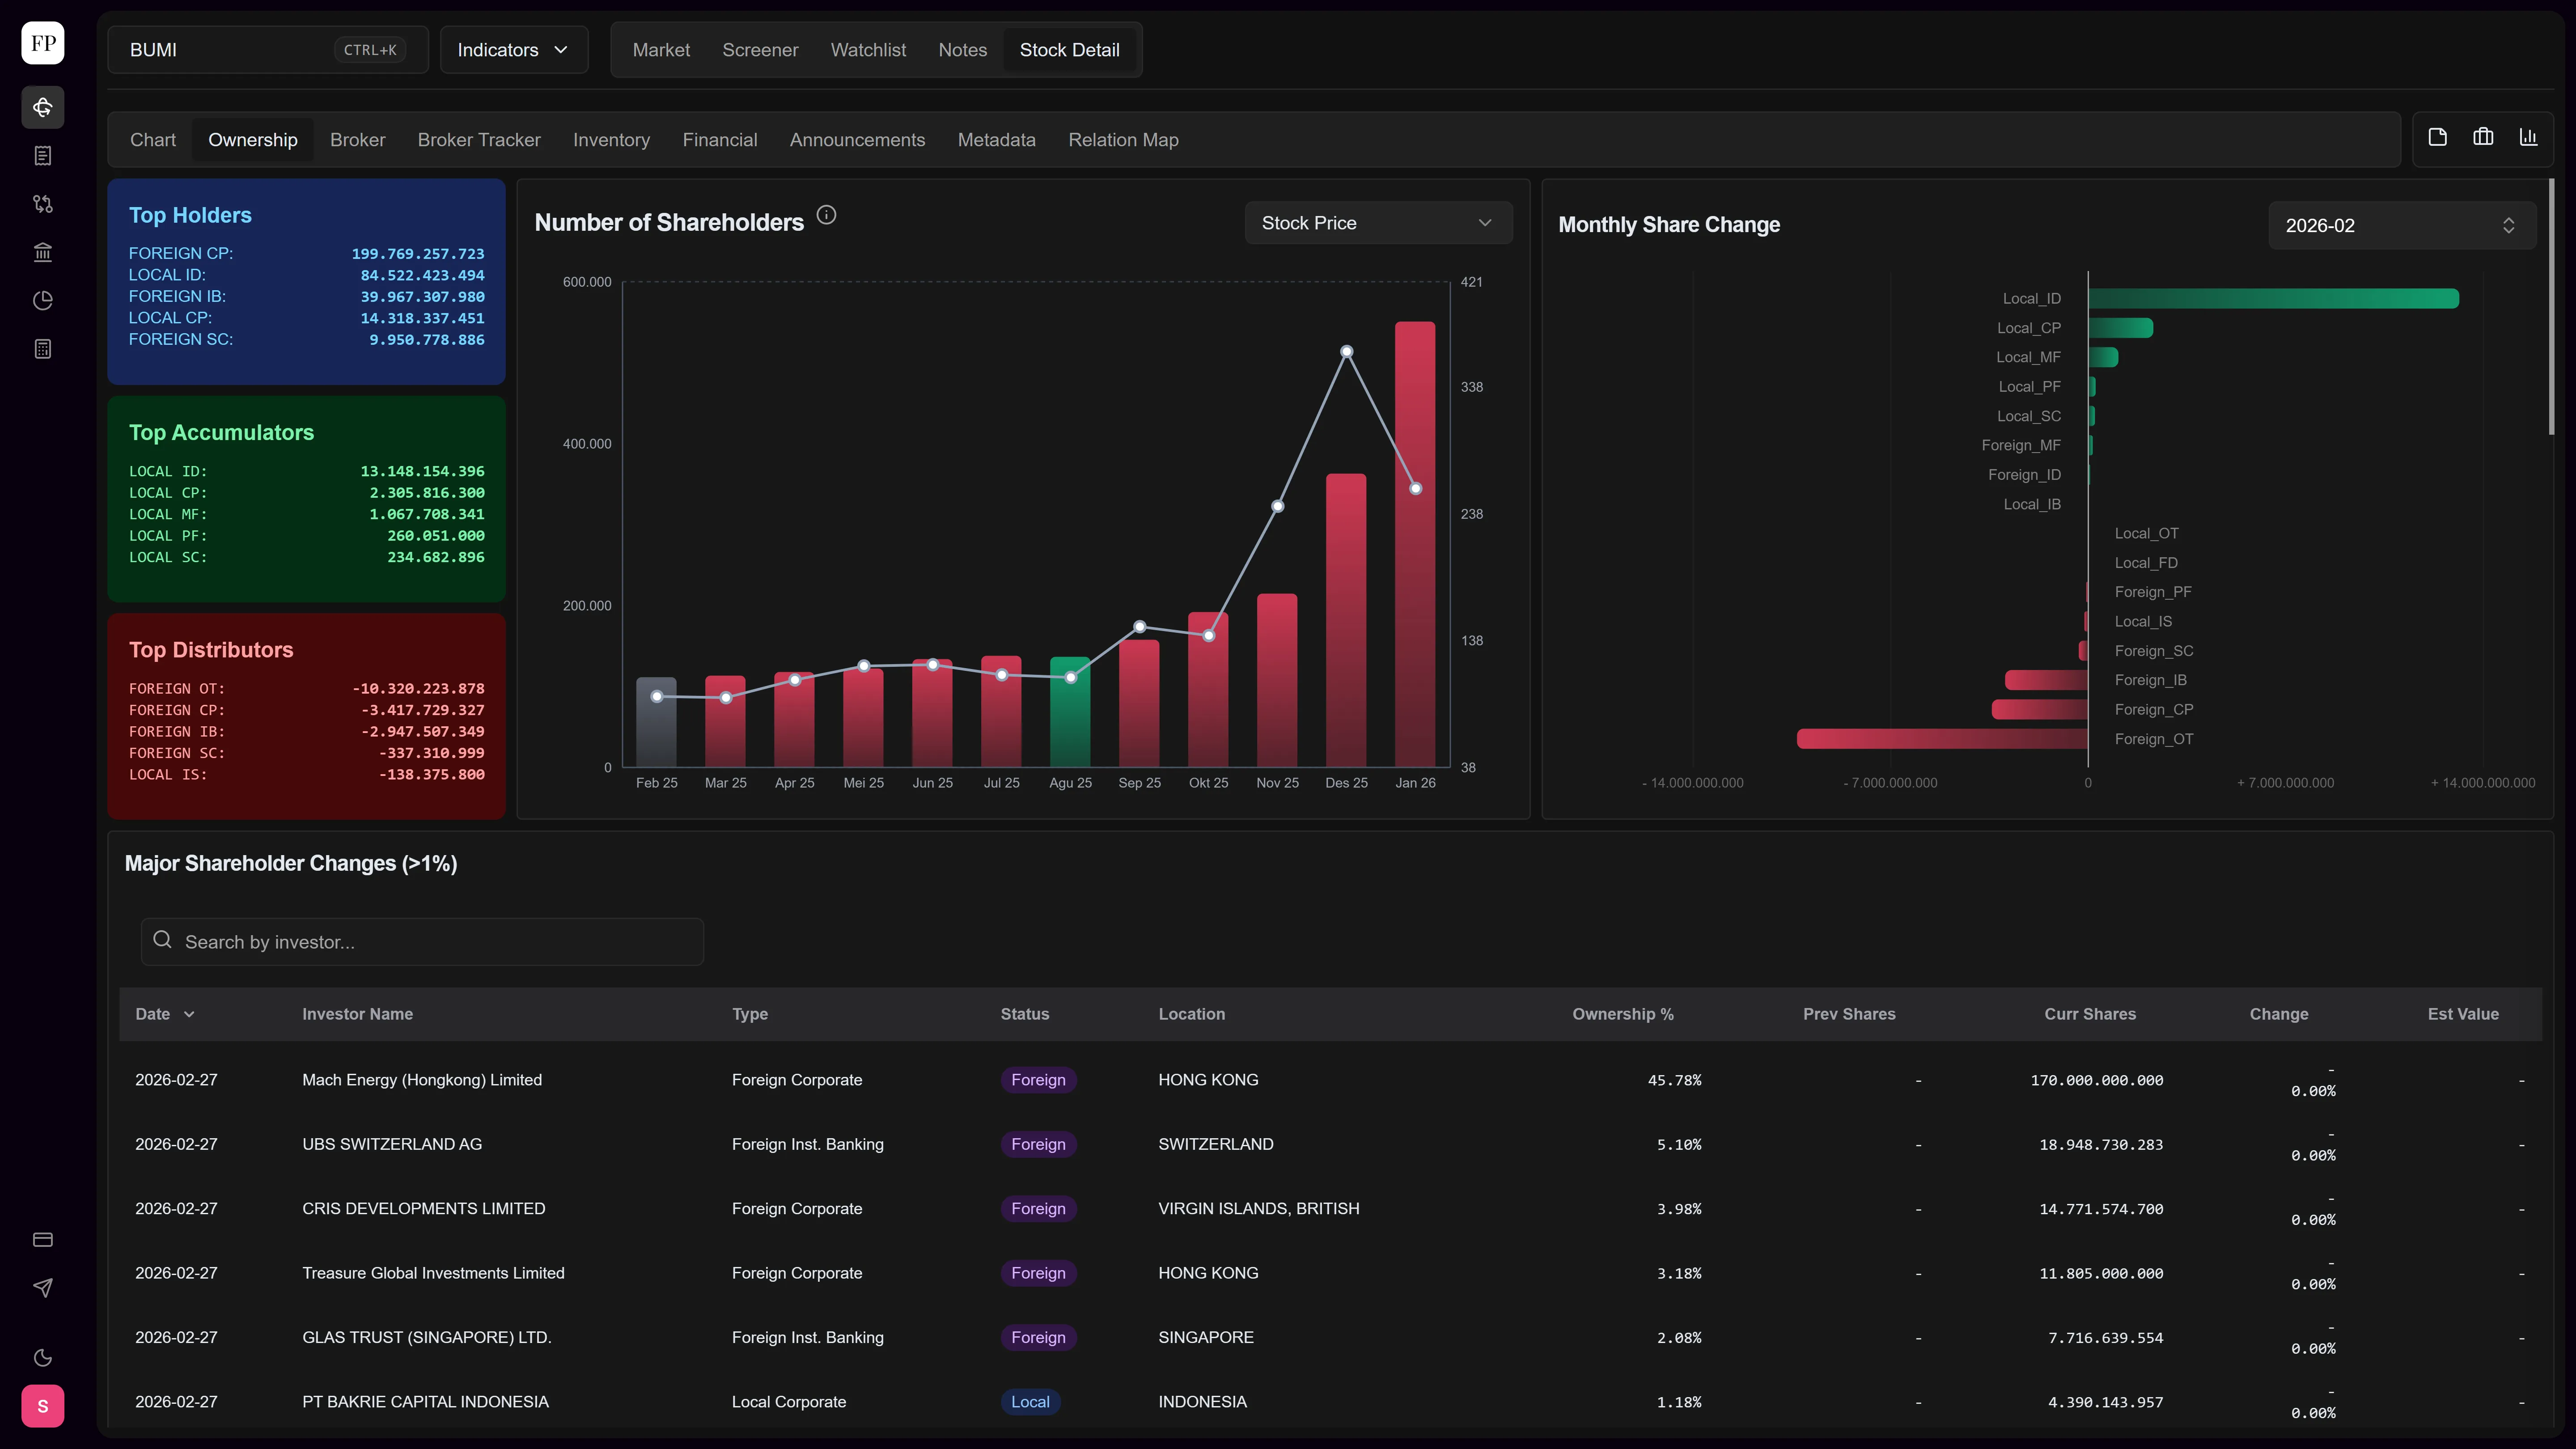Click the info icon beside Number of Shareholders
This screenshot has width=2576, height=1449.
826,215
